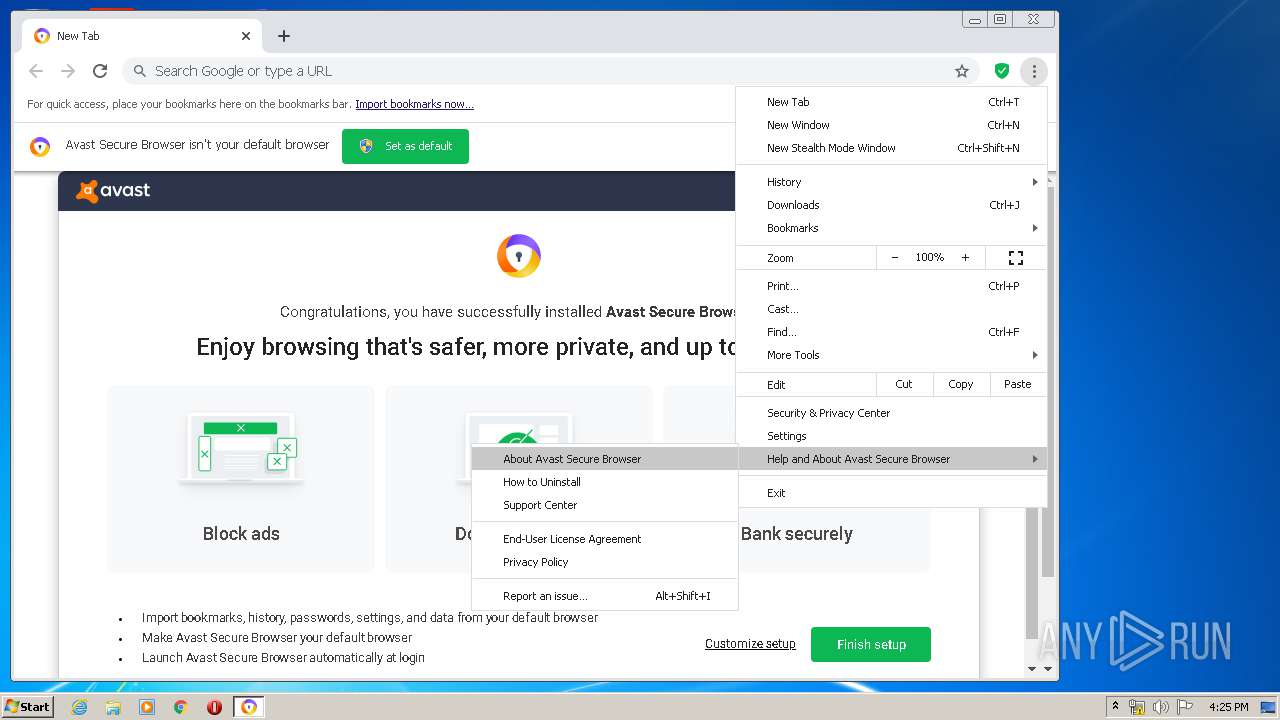Screen dimensions: 1280x720
Task: Decrease zoom with the minus button
Action: click(x=894, y=258)
